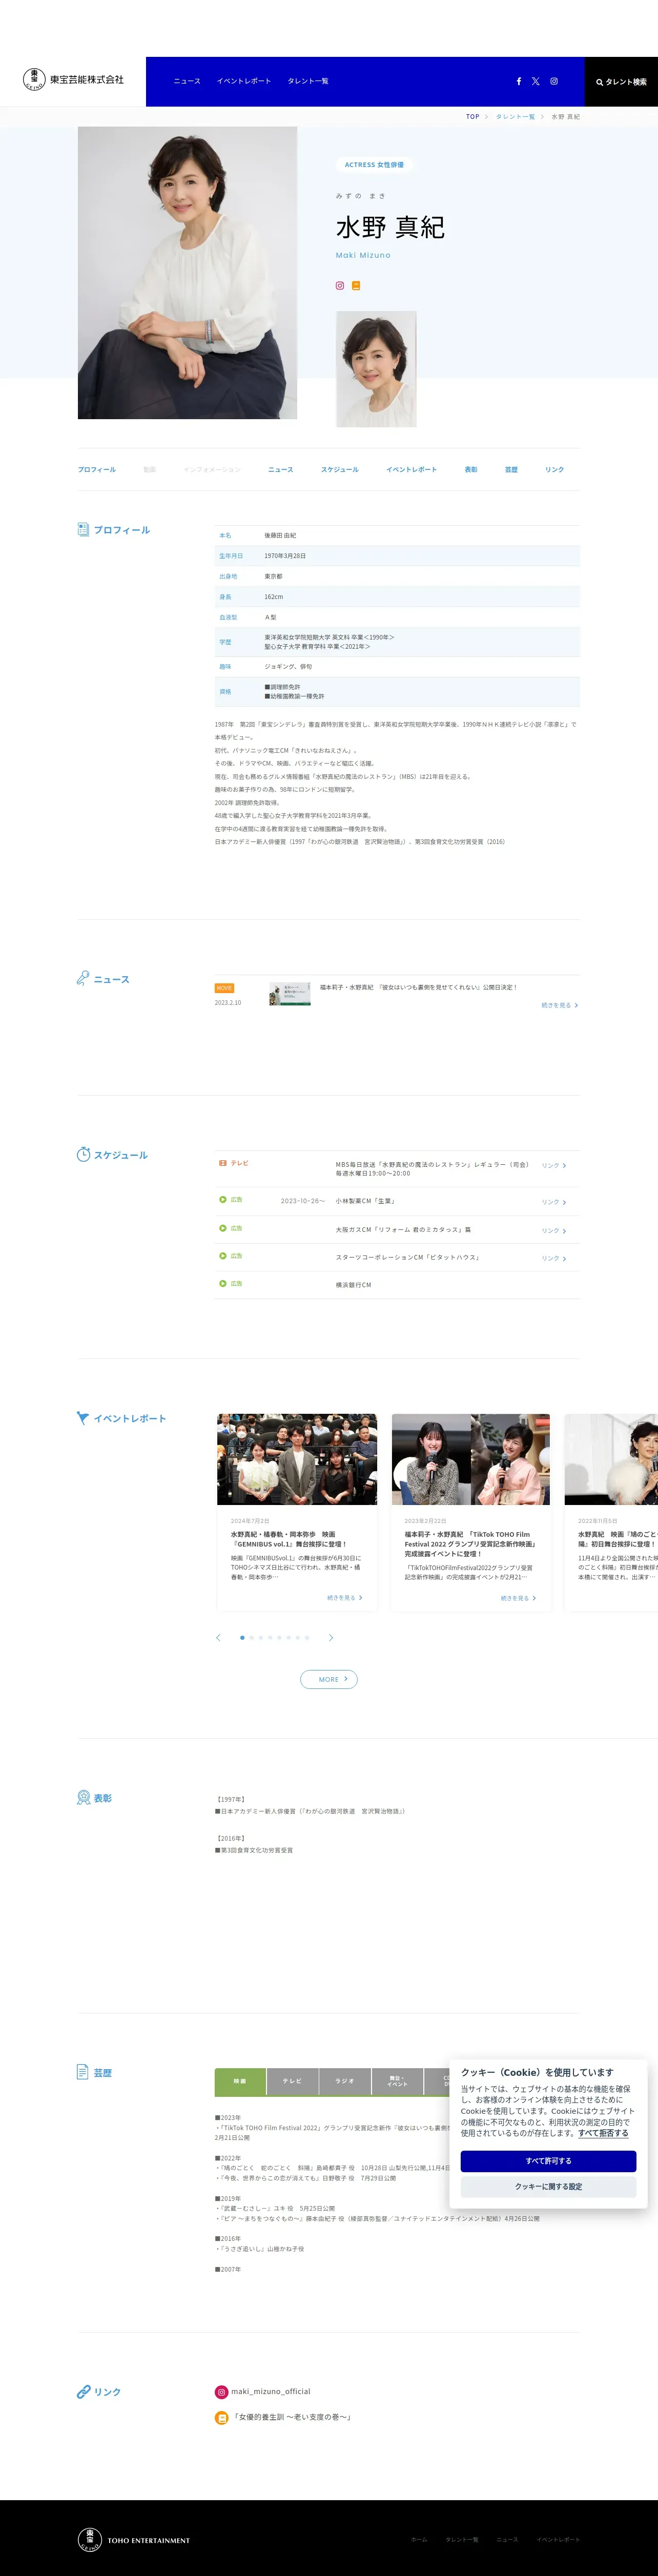Open 「女優的養生訓 〜老い支度の巻〜」 blog link
The image size is (658, 2576).
pos(292,2417)
